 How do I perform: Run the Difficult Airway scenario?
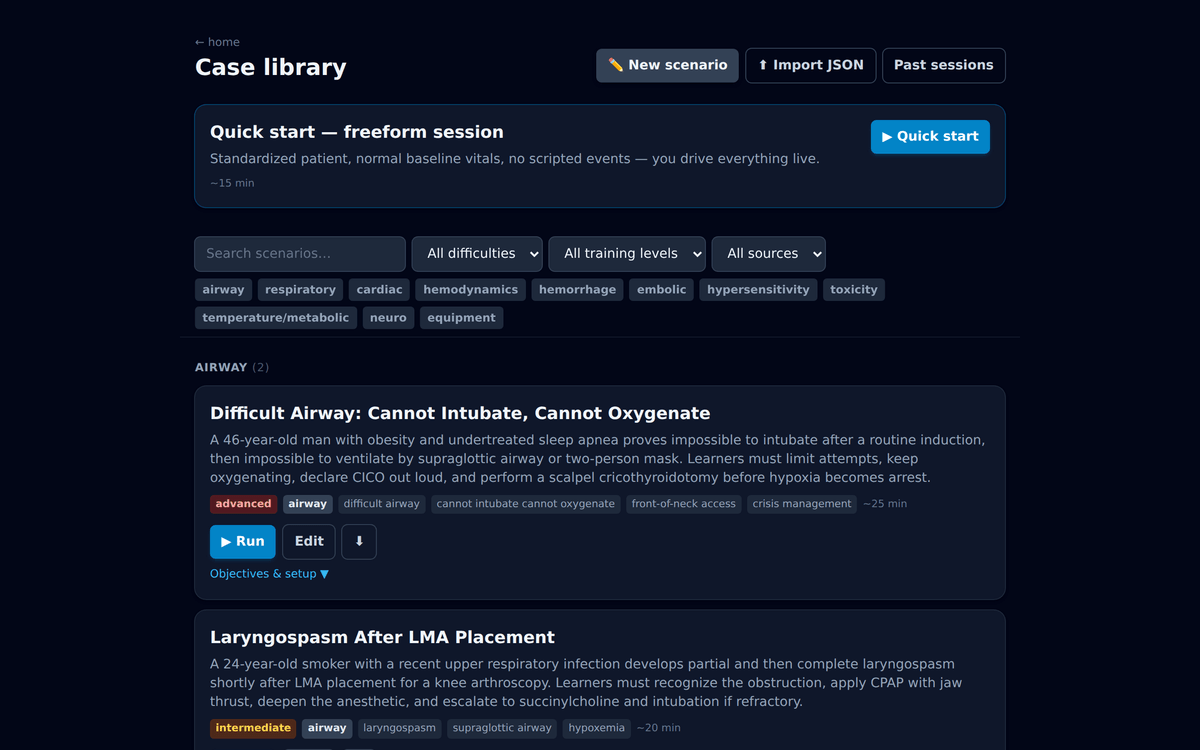[243, 541]
